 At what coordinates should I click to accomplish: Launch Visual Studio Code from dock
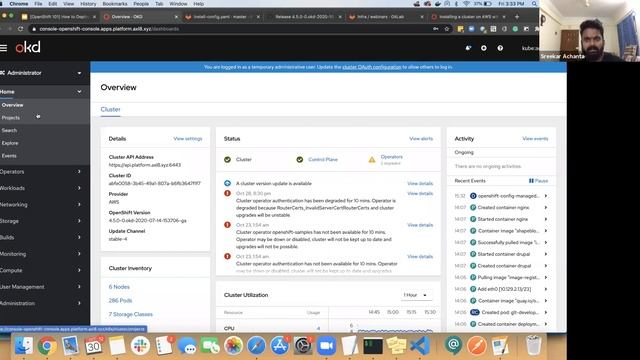pos(420,346)
